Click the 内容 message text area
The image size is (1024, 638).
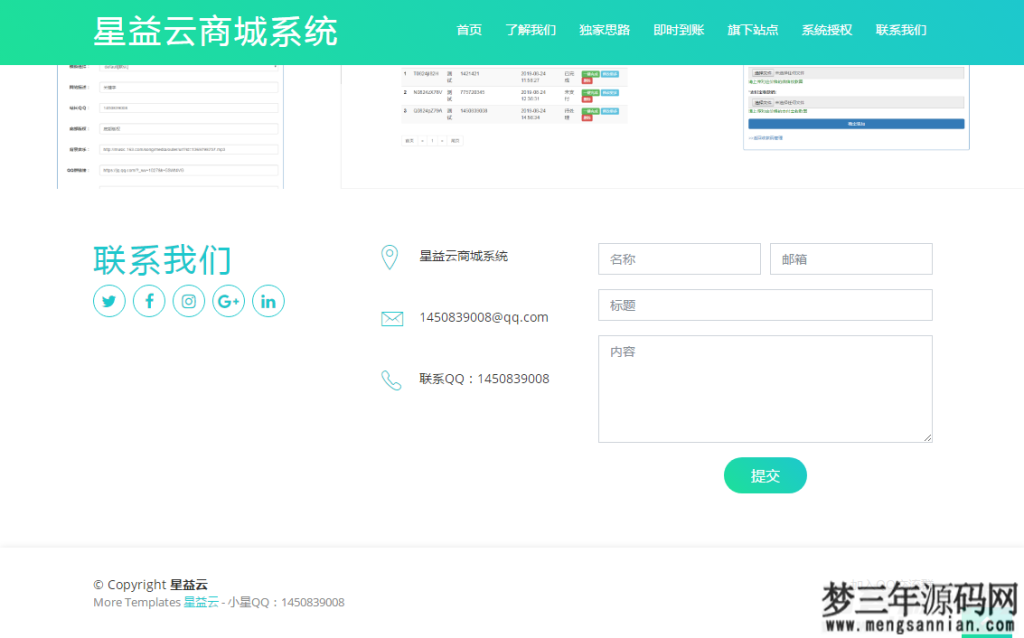[x=765, y=388]
